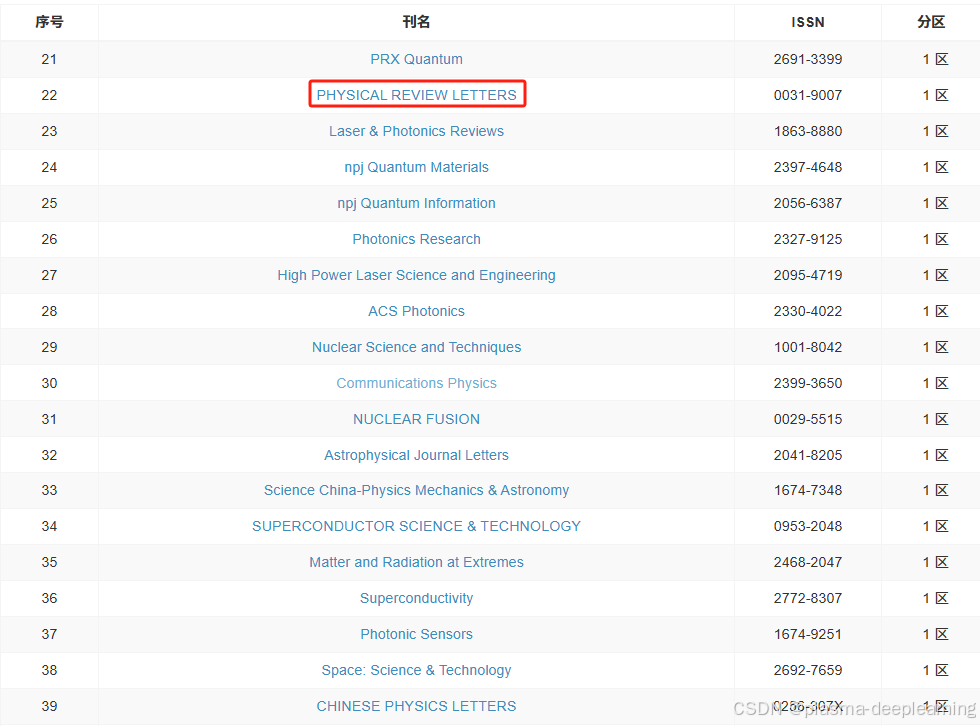Screen dimensions: 980x726
Task: Click 1 区 in ACS Photonics row
Action: [x=935, y=311]
